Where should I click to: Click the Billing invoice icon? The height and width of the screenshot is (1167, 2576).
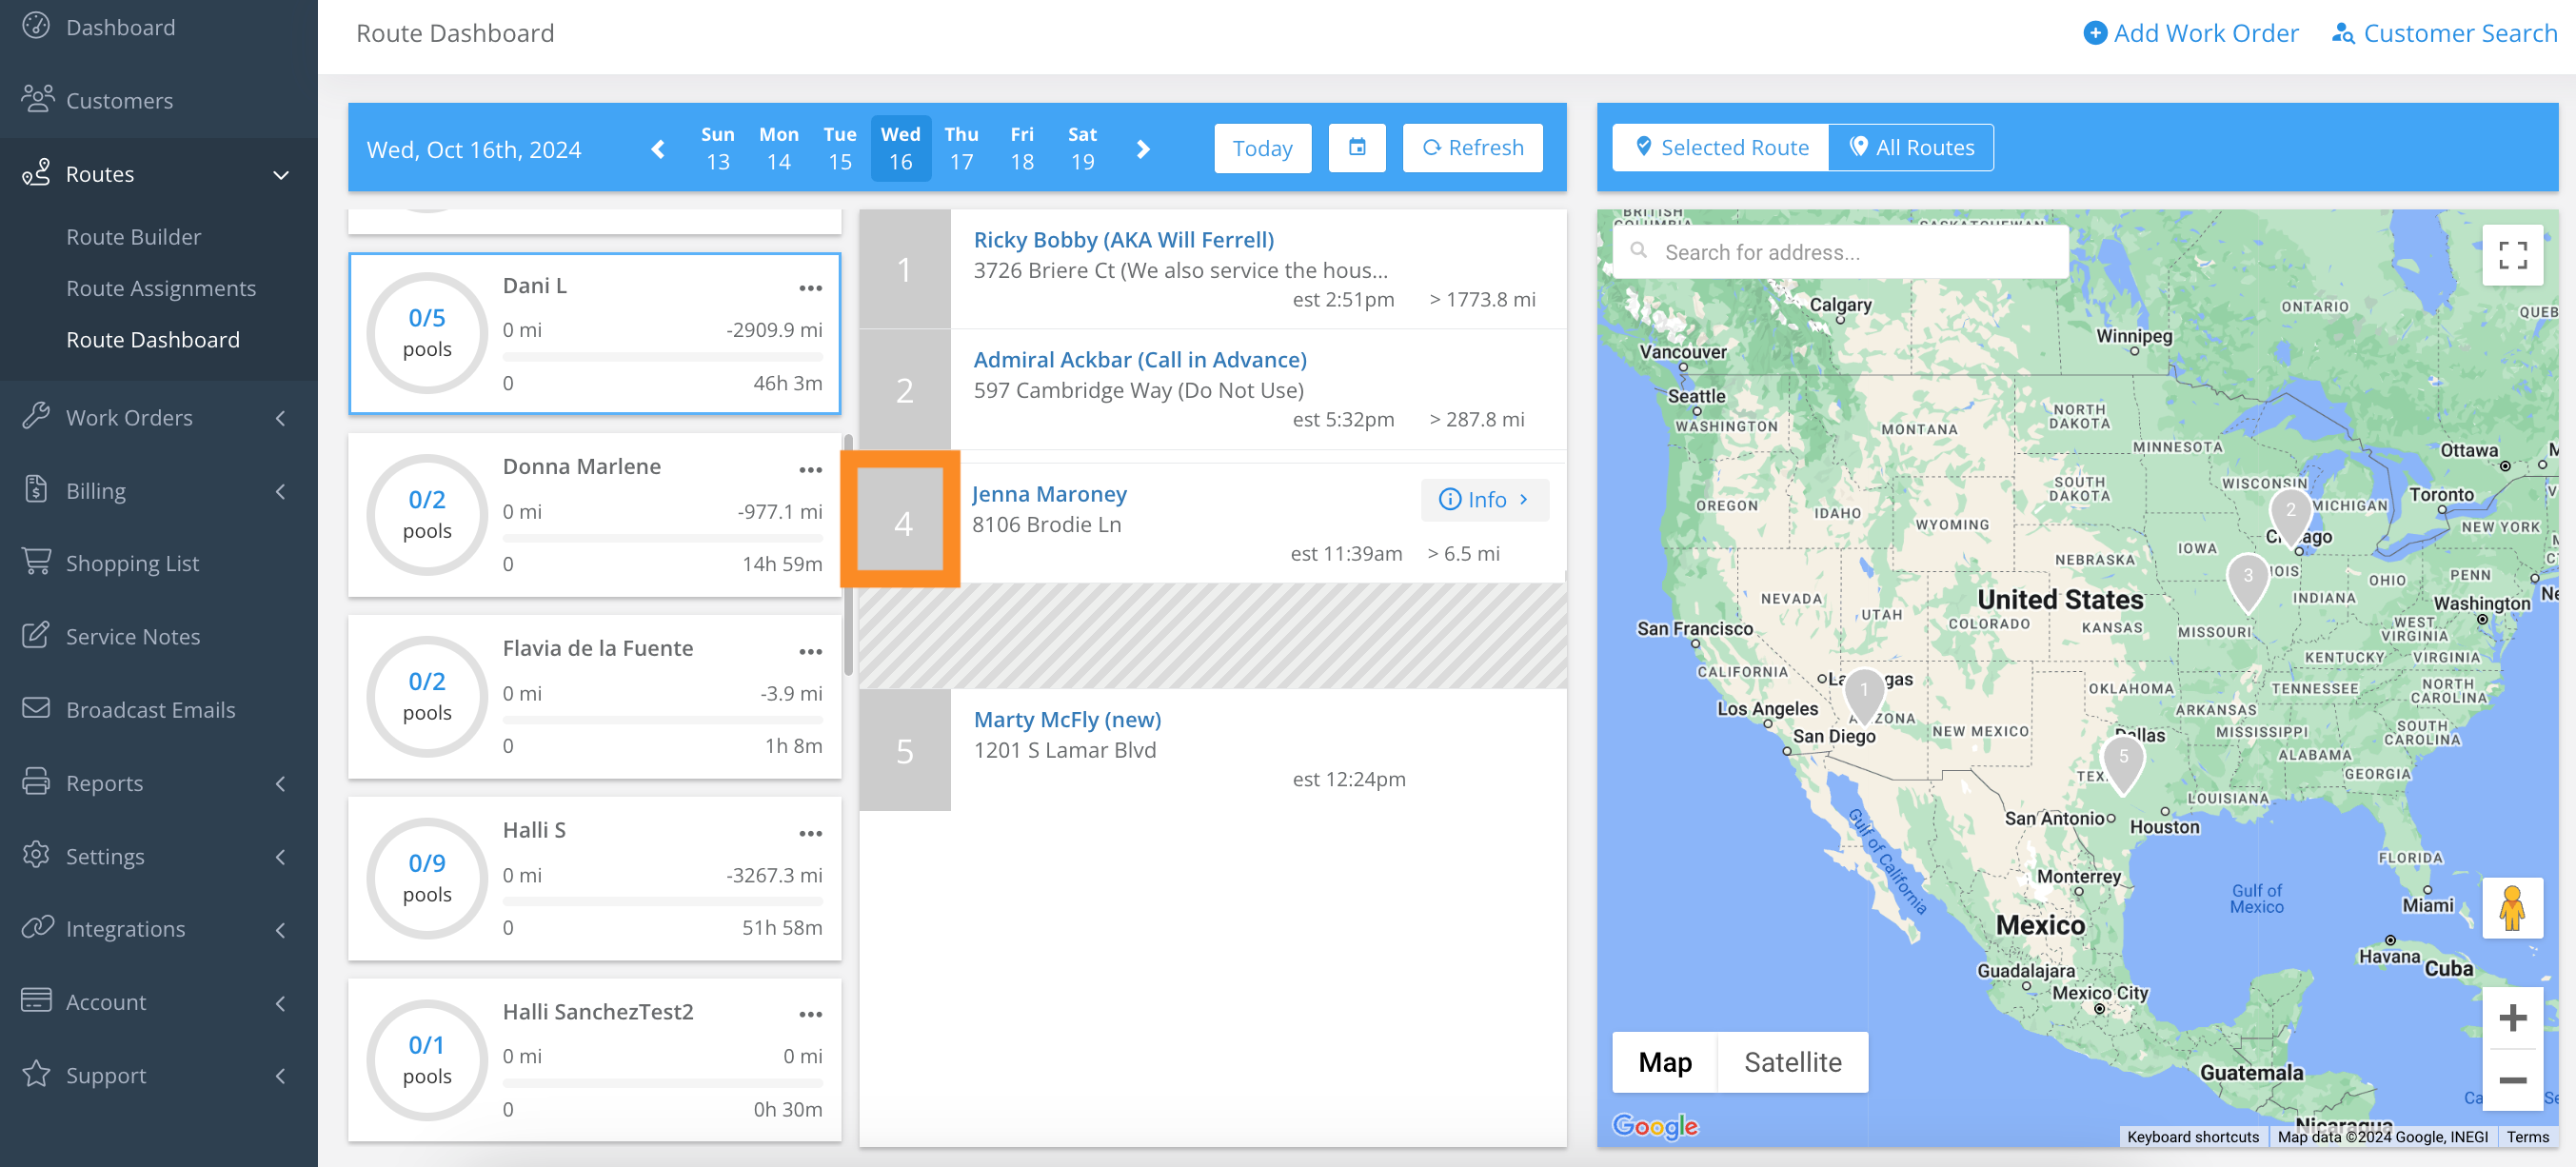coord(36,489)
